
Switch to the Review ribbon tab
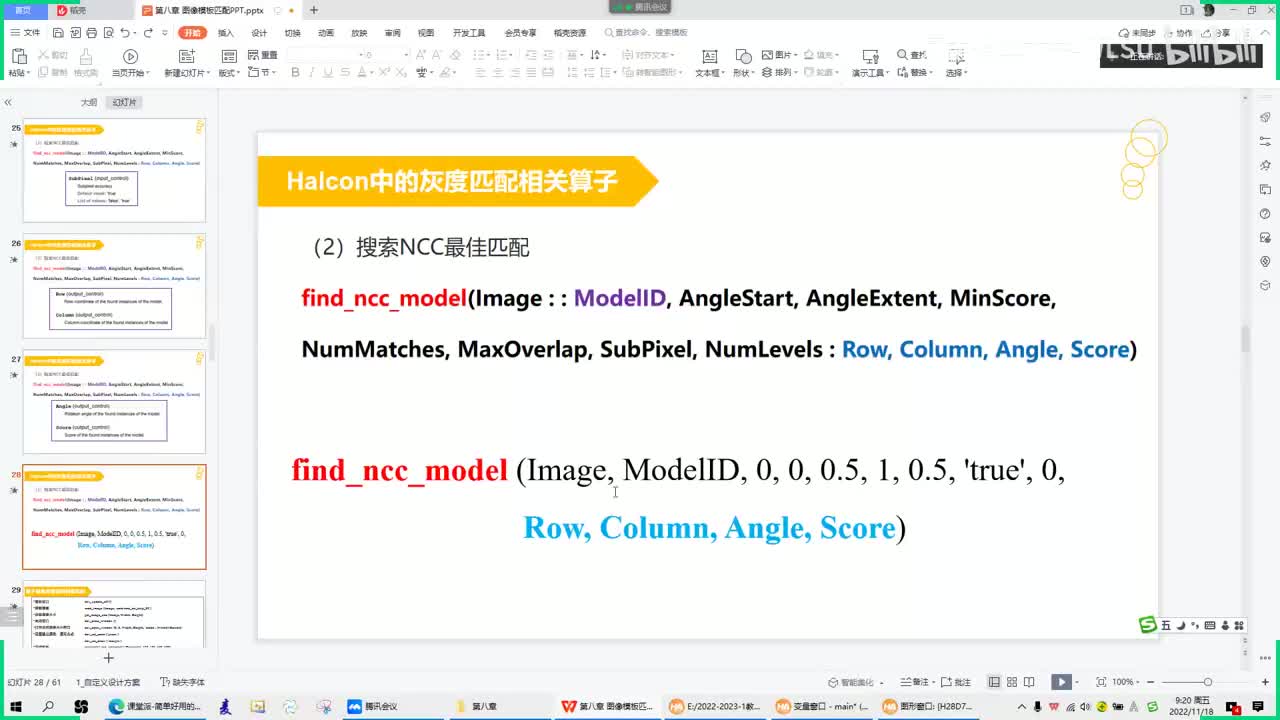pyautogui.click(x=392, y=33)
